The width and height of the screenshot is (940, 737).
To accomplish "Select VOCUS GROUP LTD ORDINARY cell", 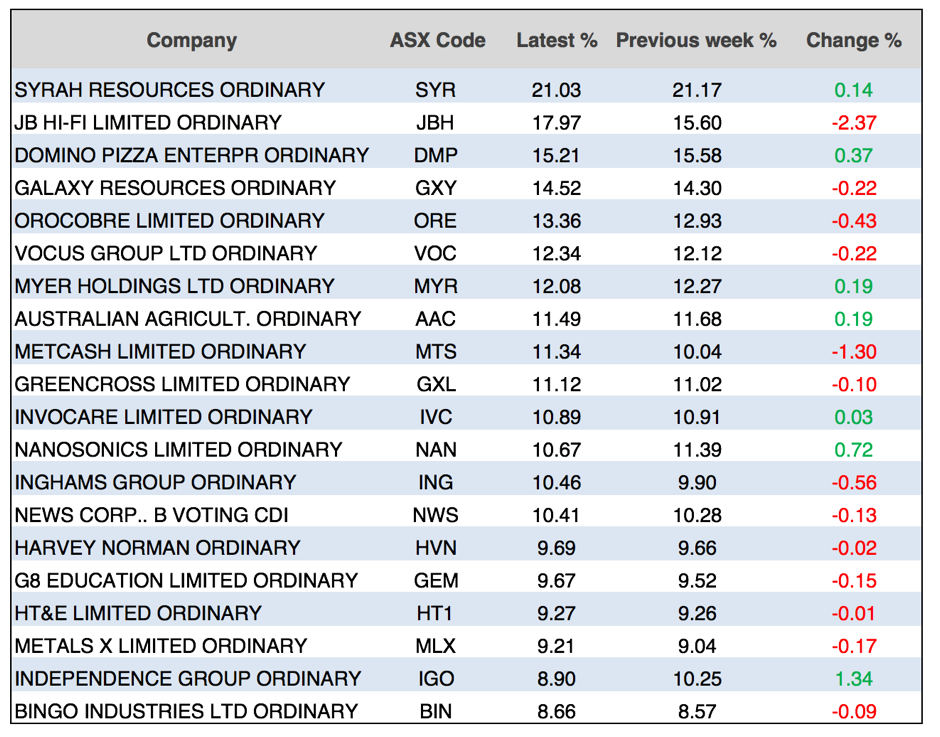I will tap(166, 254).
